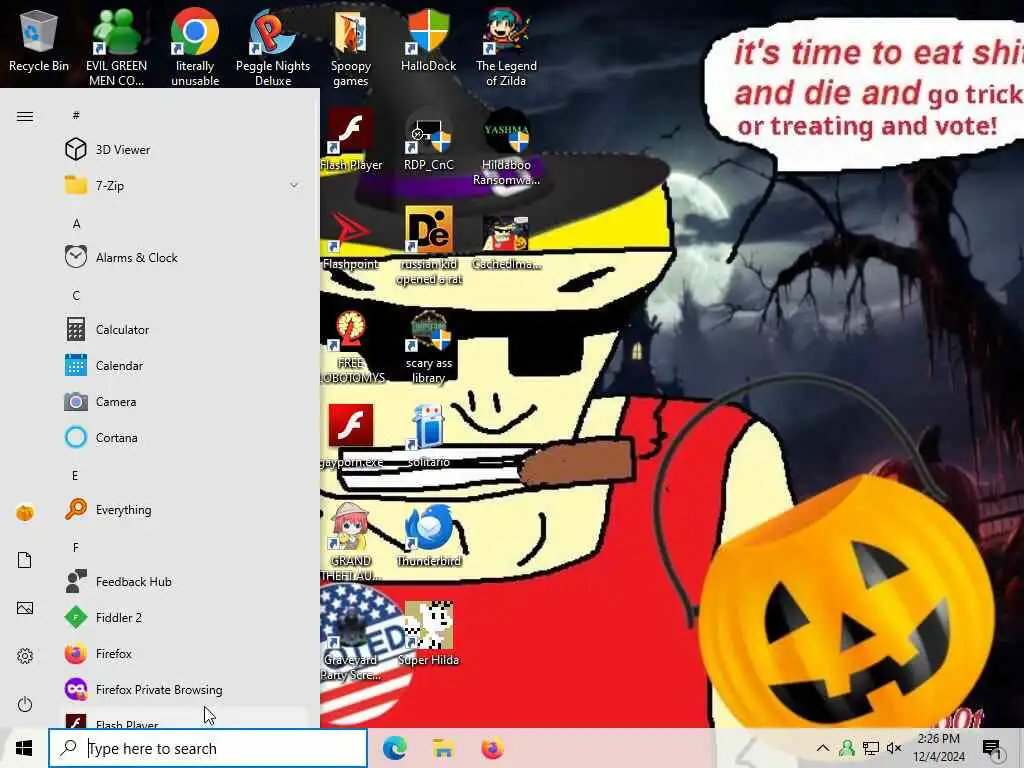Open Cortana from app list
Viewport: 1024px width, 768px height.
184,438
